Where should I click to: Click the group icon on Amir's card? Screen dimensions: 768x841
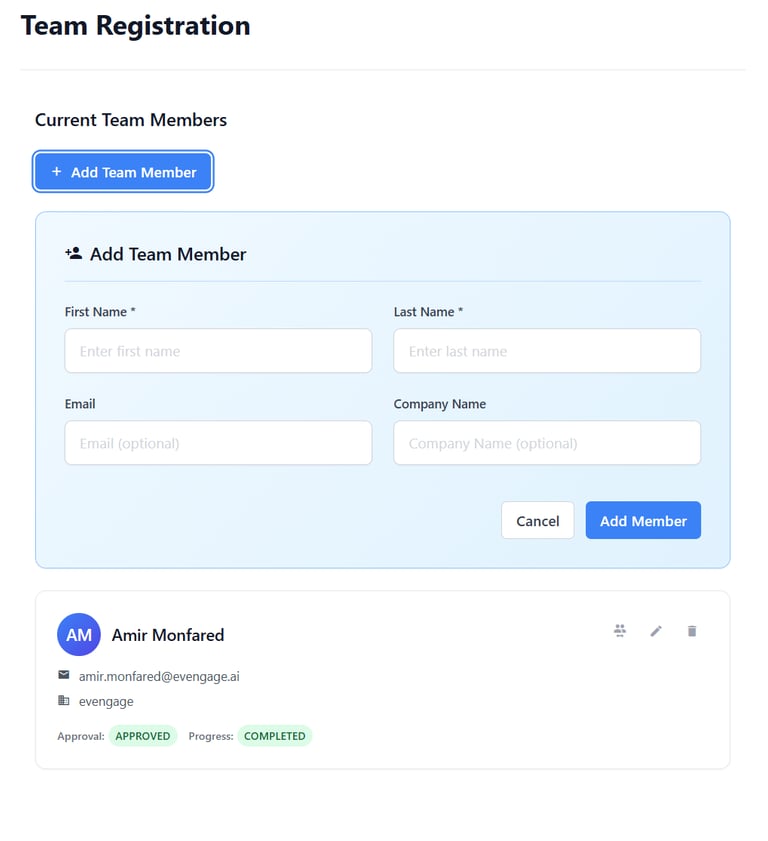[620, 630]
